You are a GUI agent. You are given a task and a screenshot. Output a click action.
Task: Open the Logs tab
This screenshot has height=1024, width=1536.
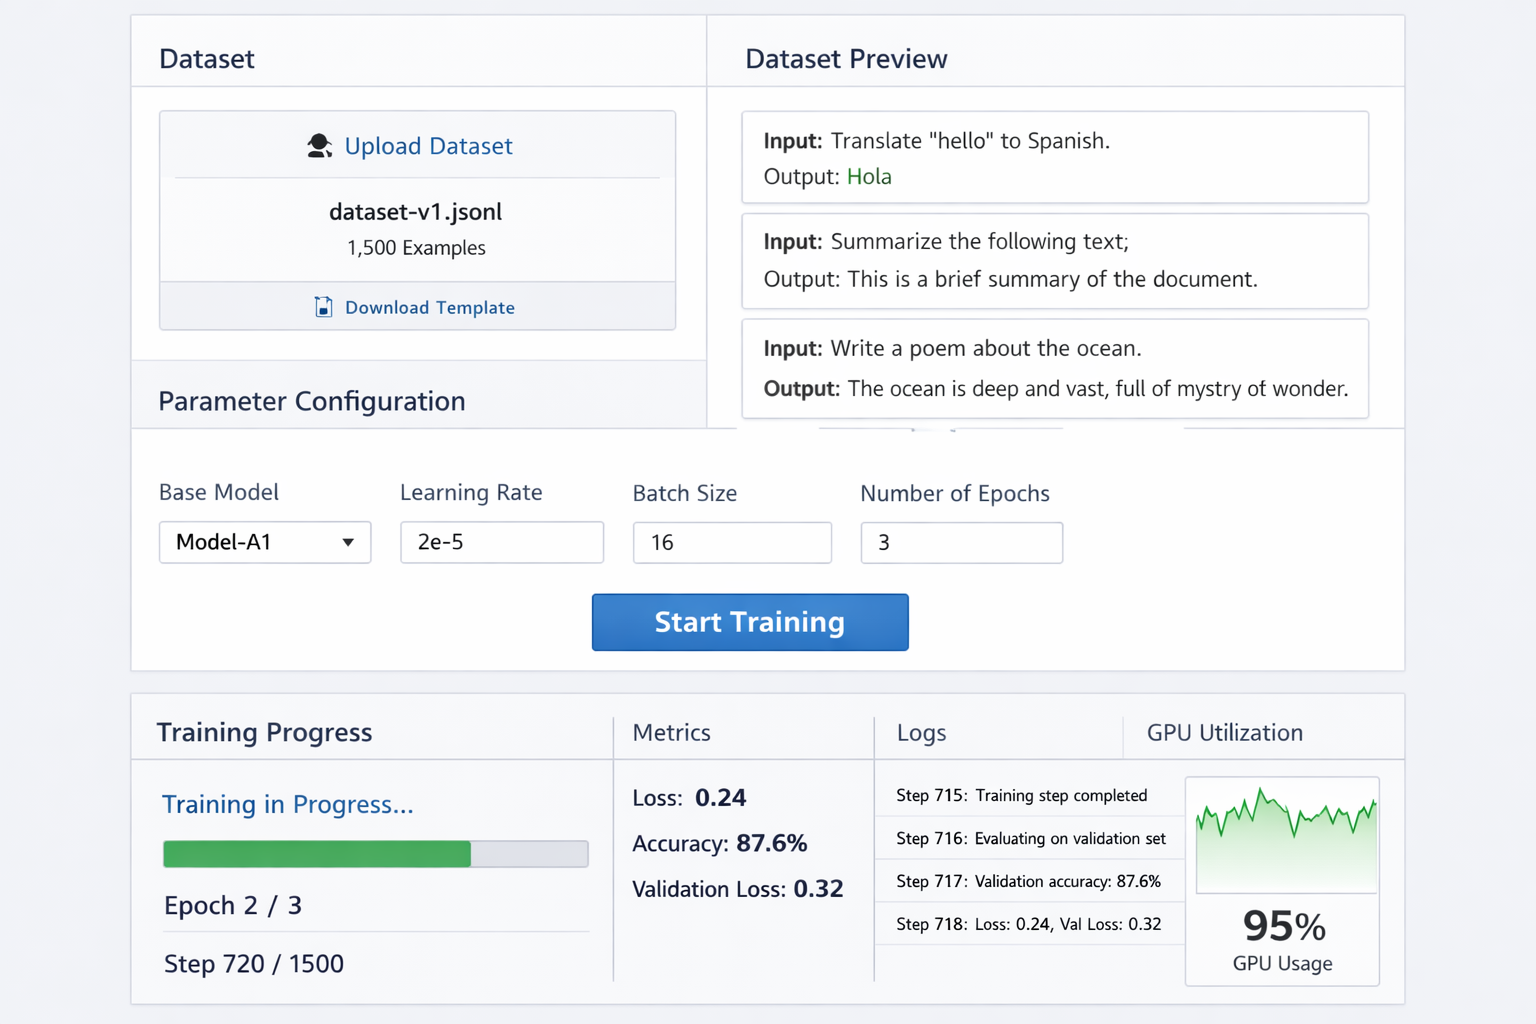[x=921, y=733]
